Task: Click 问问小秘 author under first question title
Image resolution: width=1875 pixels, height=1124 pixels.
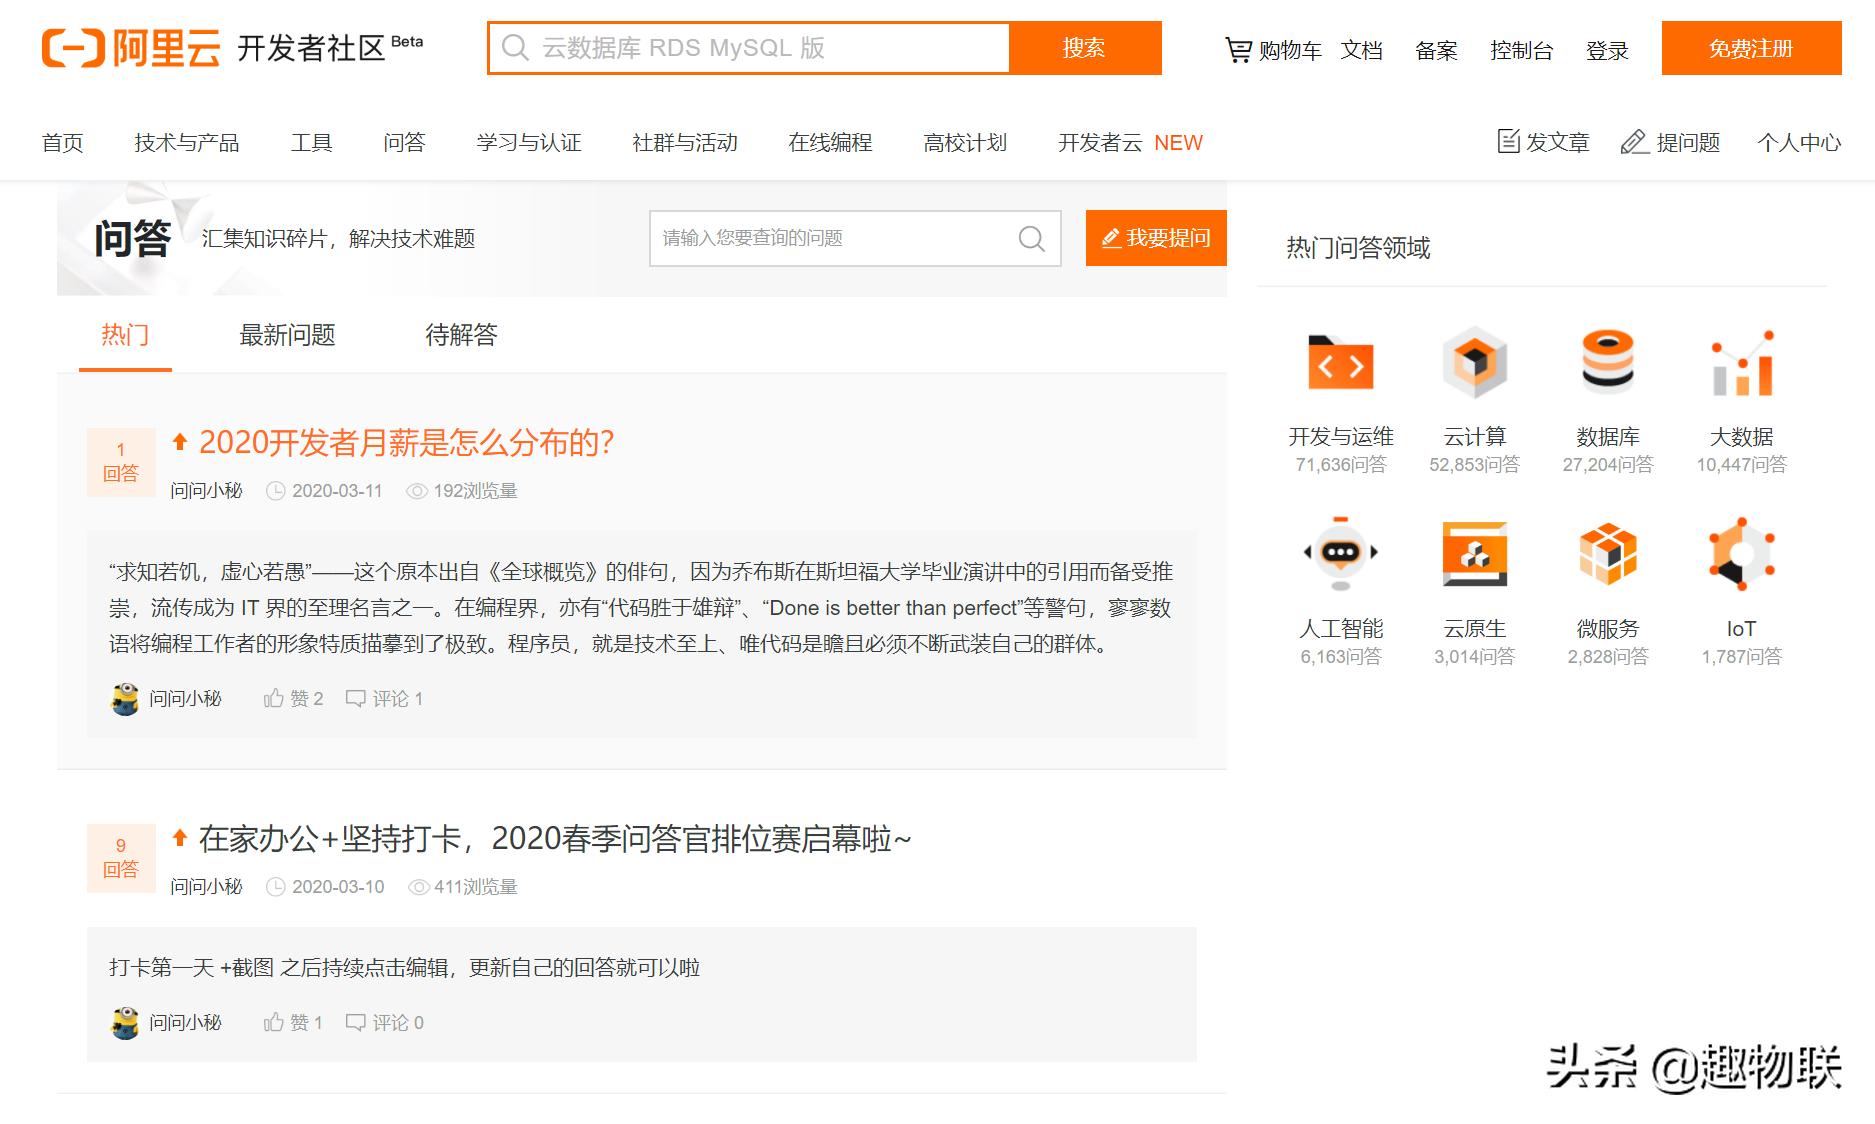Action: [x=207, y=490]
